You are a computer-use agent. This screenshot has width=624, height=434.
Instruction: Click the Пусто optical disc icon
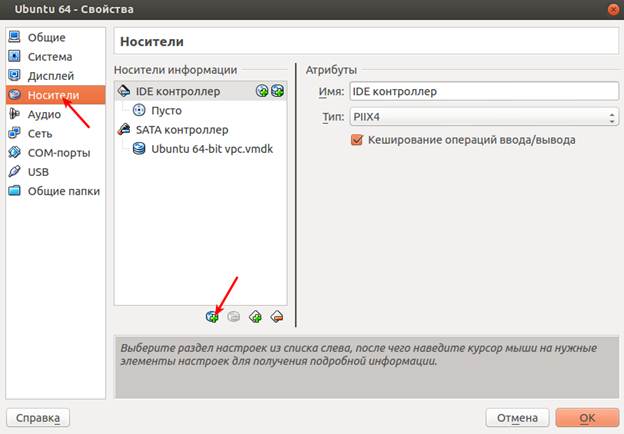point(139,110)
